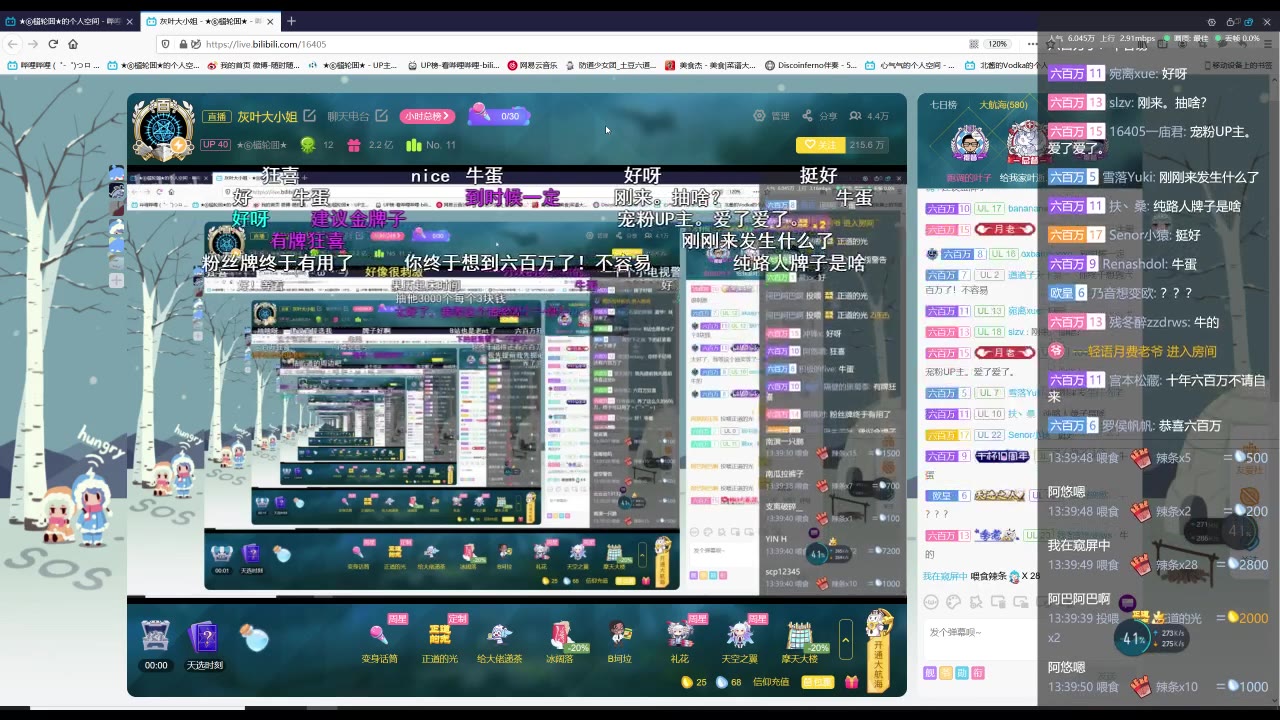Click the No. 11 ranking bars icon
1280x720 pixels.
pyautogui.click(x=414, y=145)
